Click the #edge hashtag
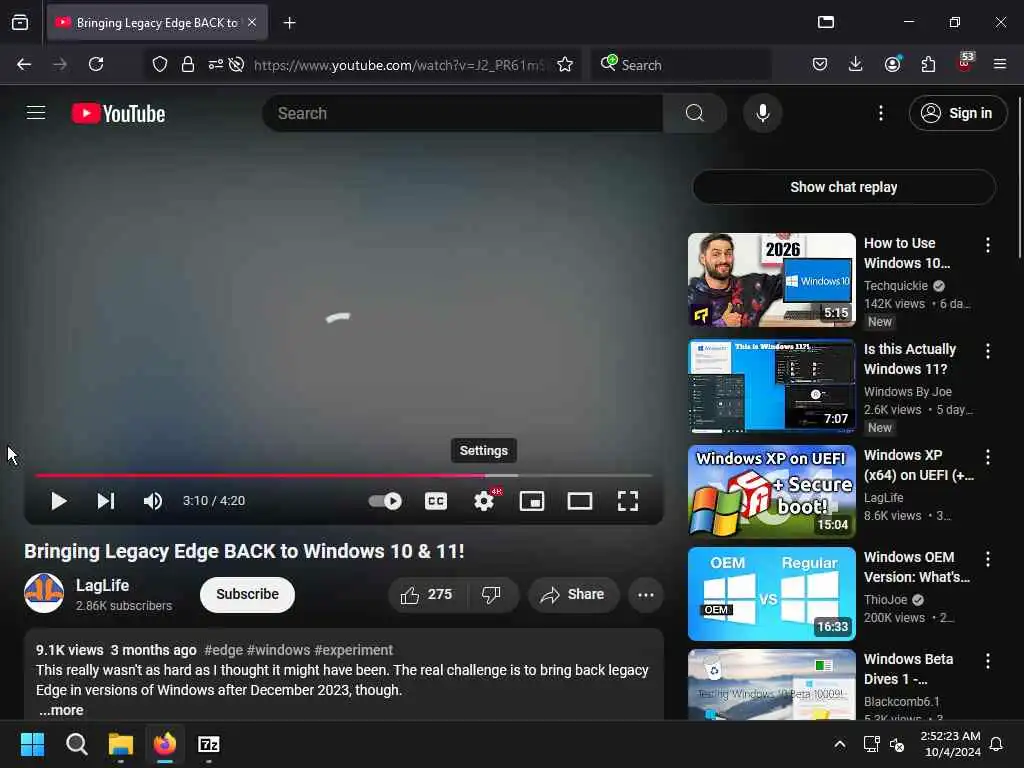 pos(223,650)
